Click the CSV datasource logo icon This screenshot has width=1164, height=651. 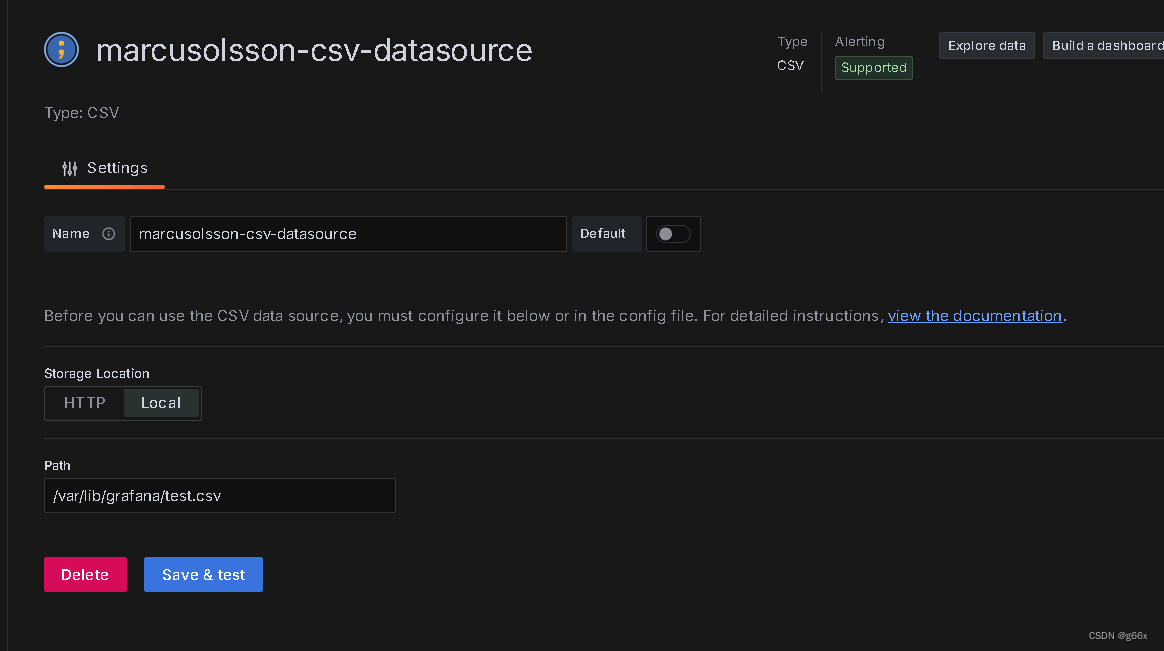[x=62, y=50]
